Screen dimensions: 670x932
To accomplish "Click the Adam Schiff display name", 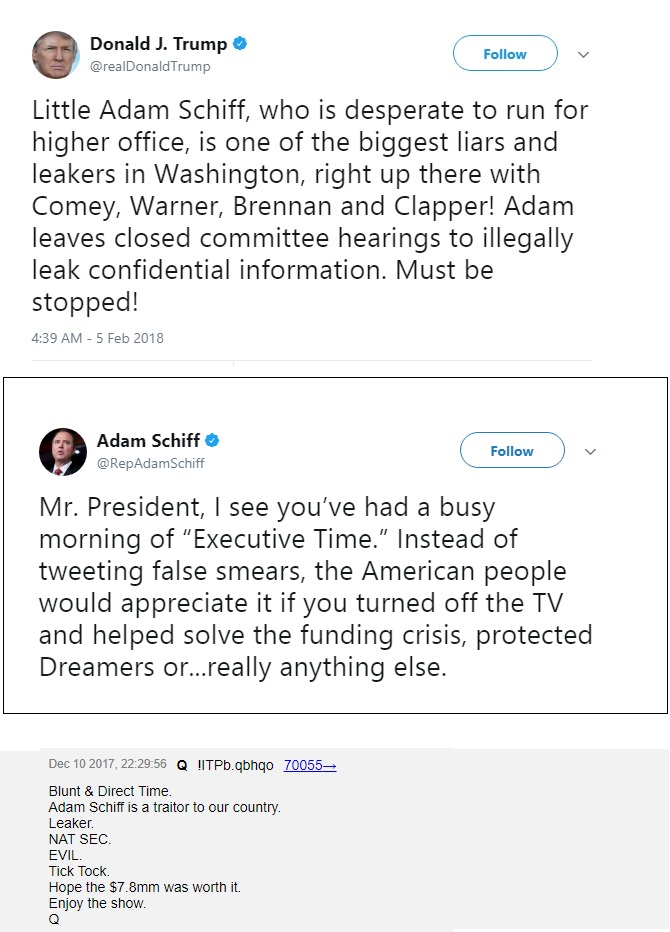I will [x=148, y=441].
